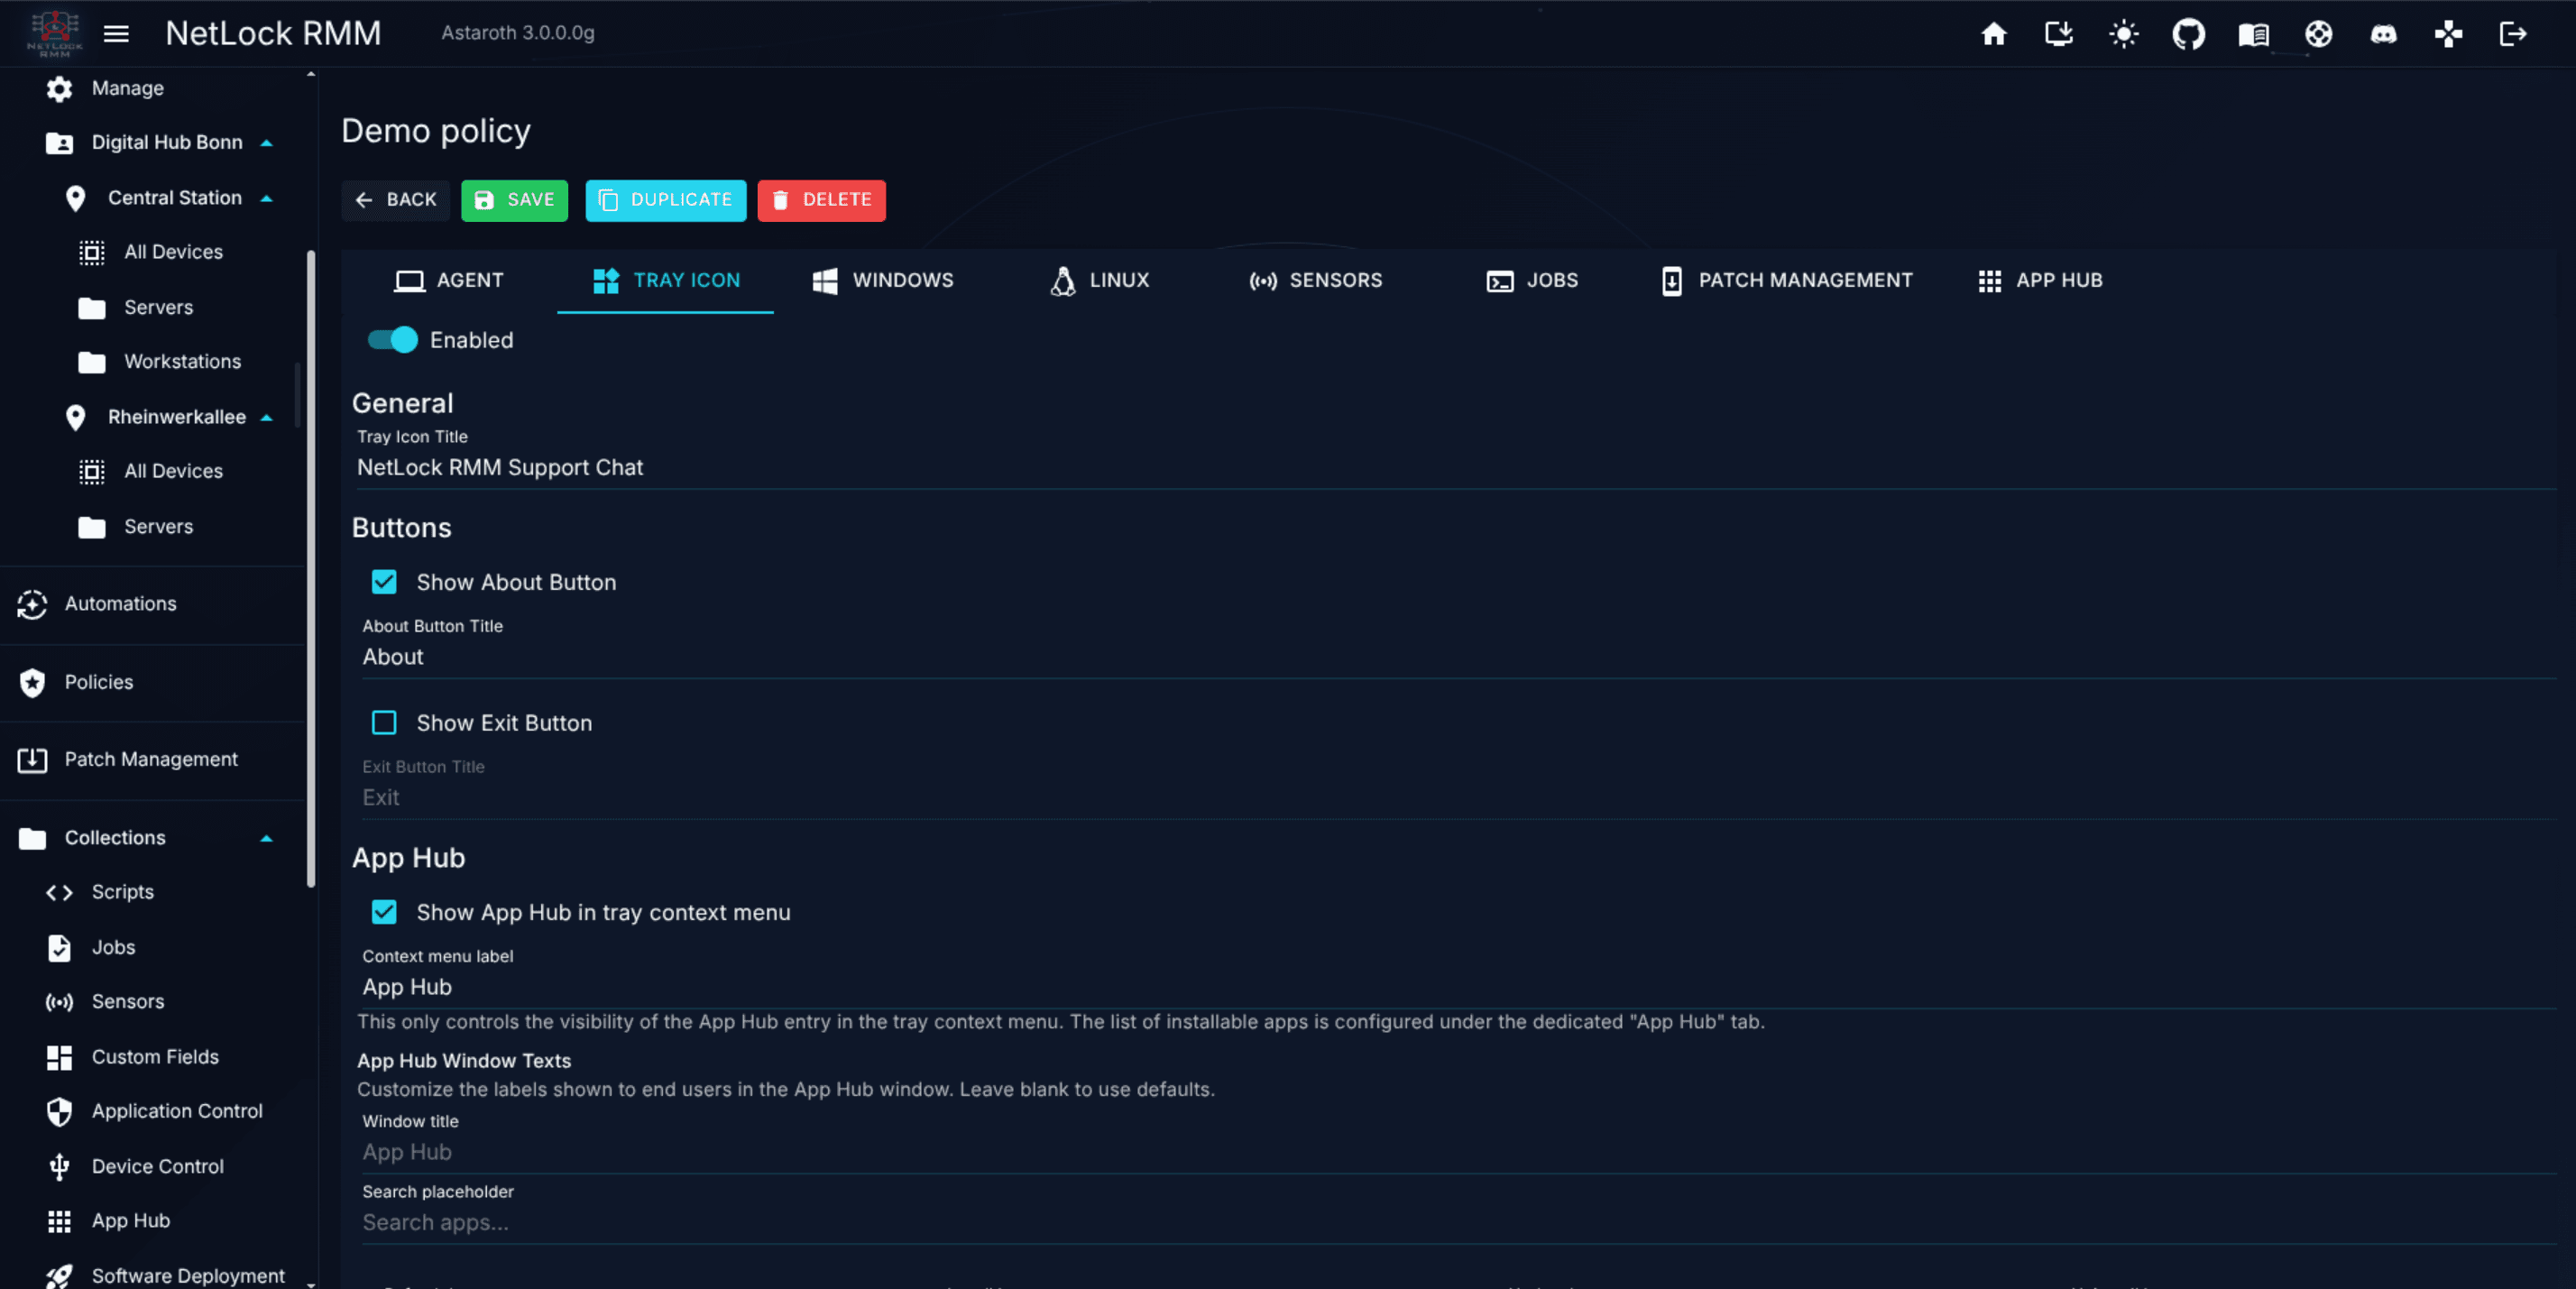Click the Scripts code icon
Image resolution: width=2576 pixels, height=1289 pixels.
[x=59, y=892]
